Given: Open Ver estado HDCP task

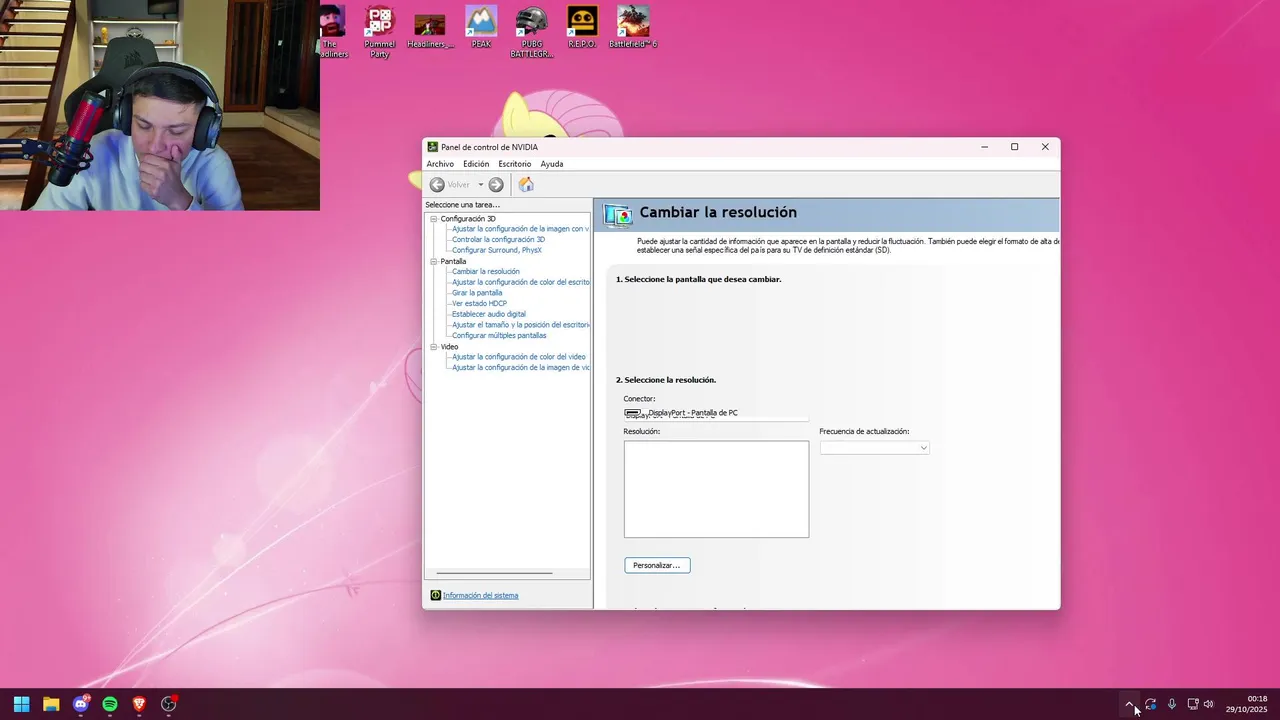Looking at the screenshot, I should [479, 304].
